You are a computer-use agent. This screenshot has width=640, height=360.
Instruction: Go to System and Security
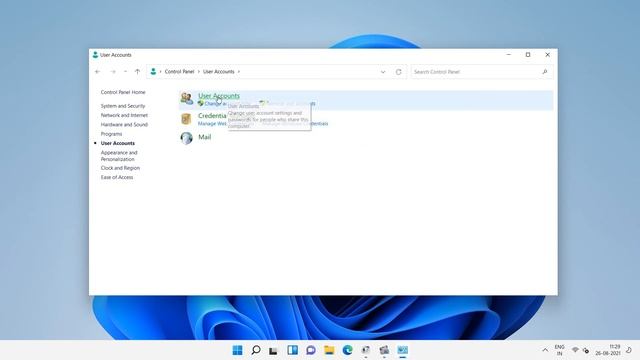(x=123, y=106)
